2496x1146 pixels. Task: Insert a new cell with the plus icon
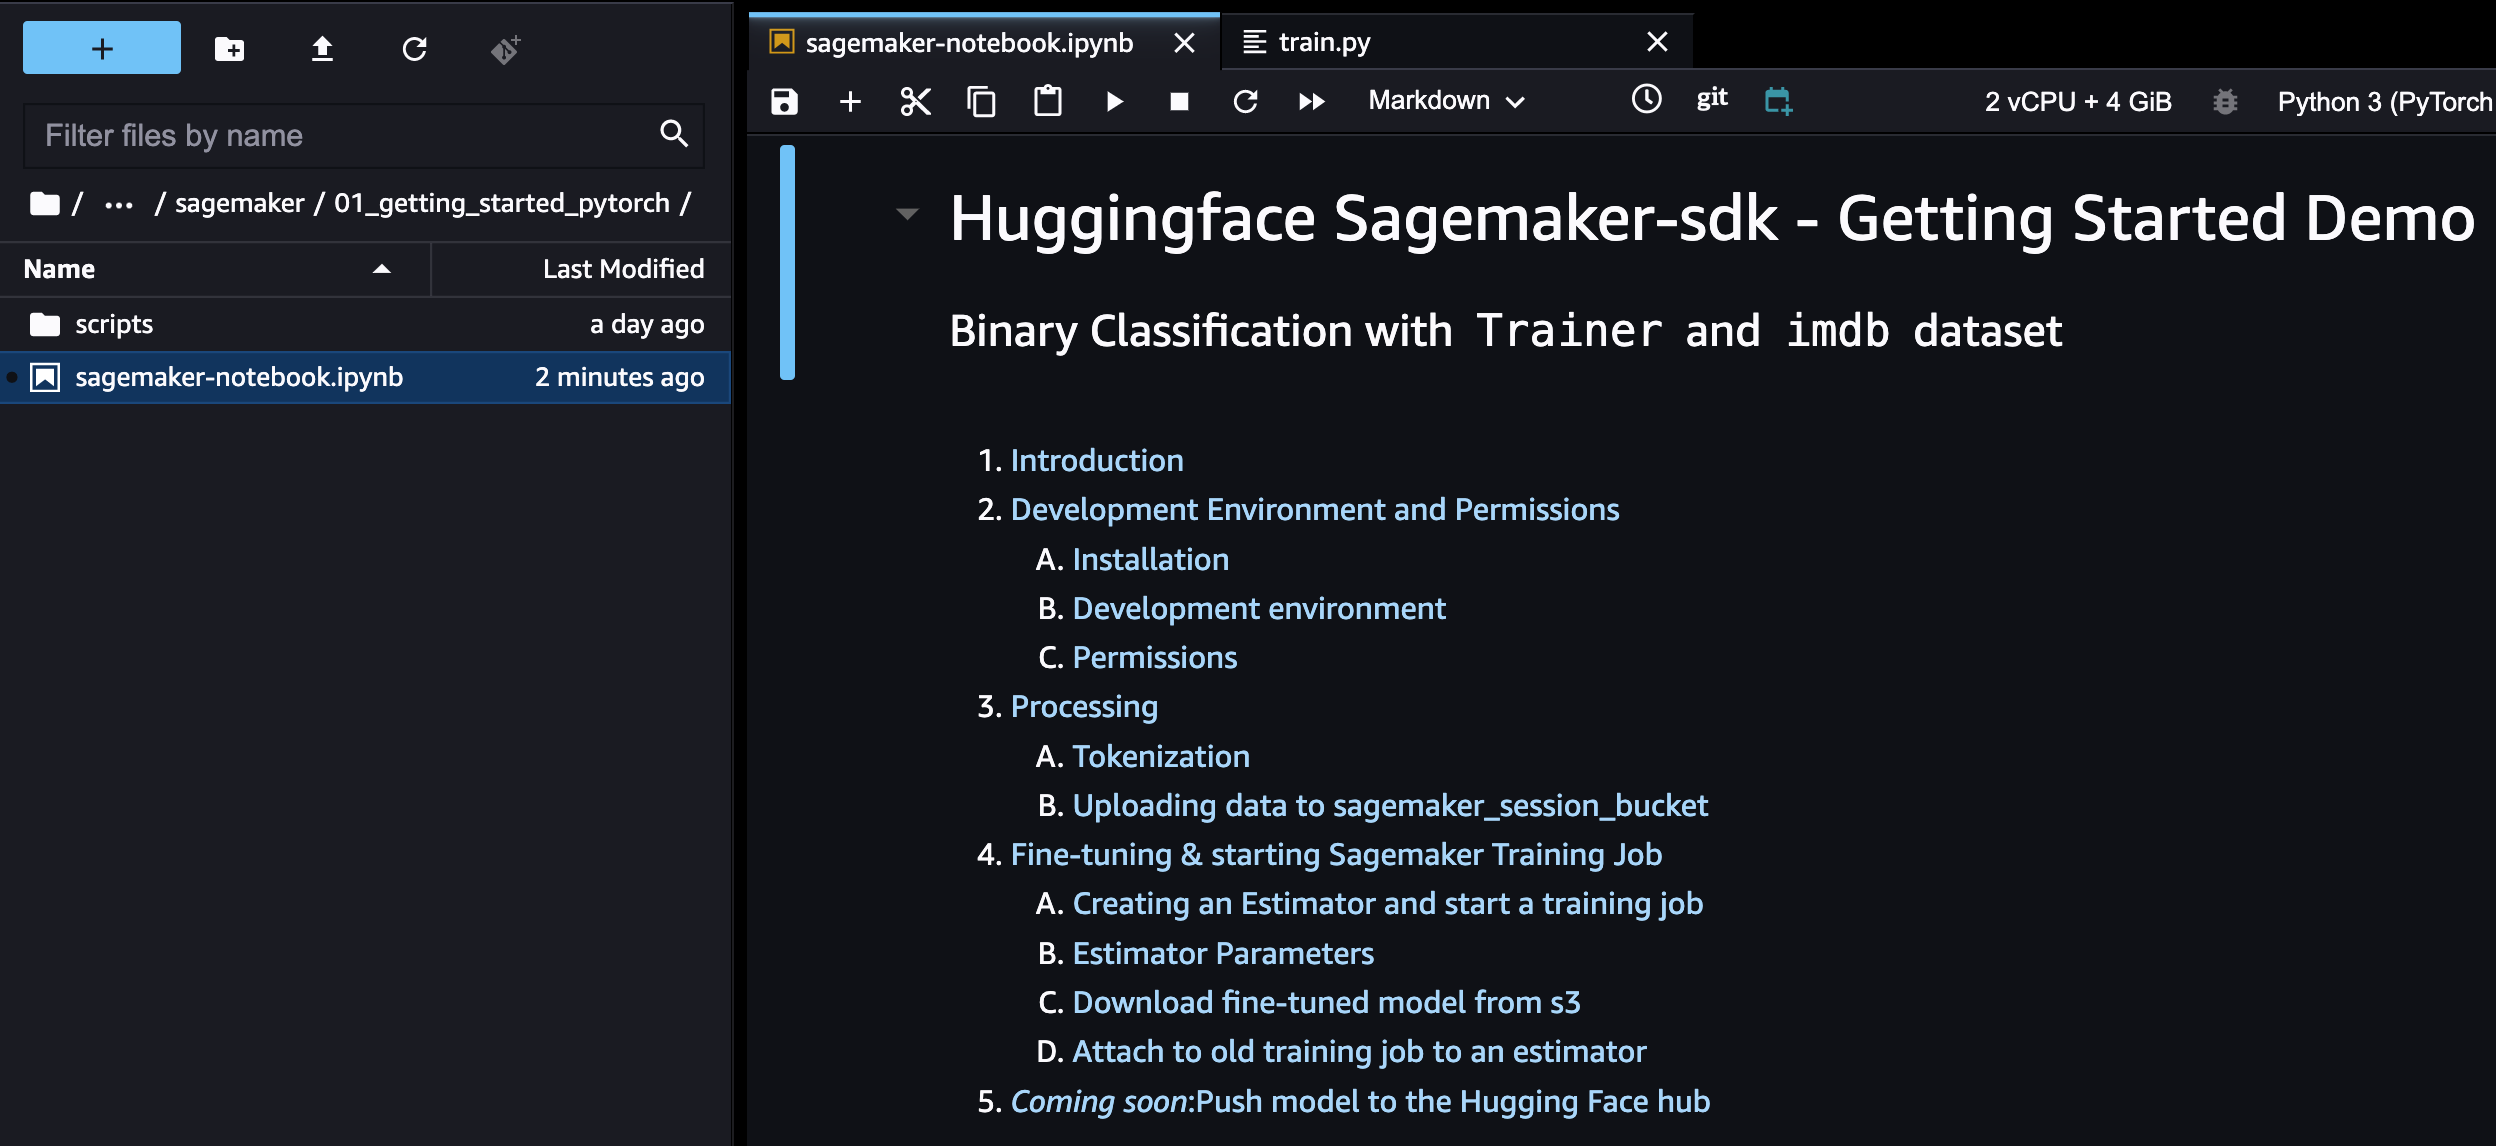[850, 101]
